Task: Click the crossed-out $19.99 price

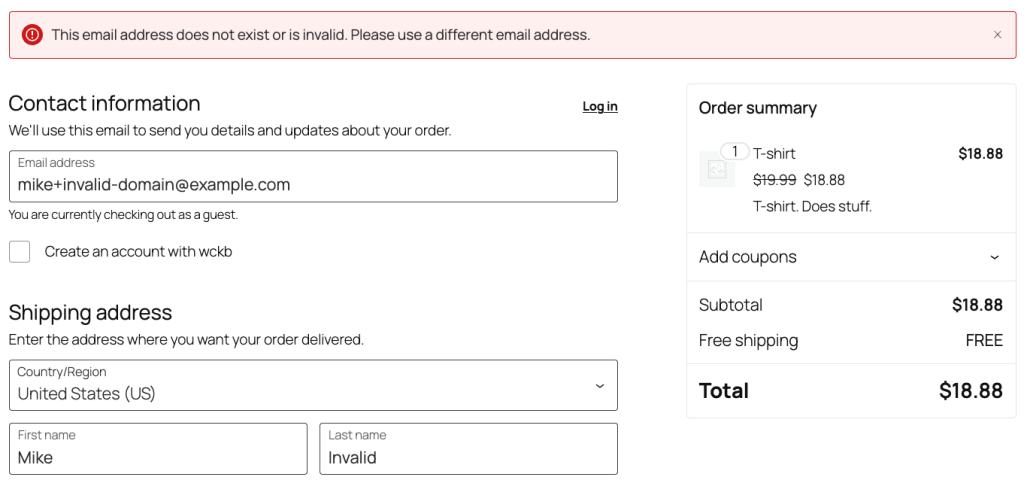Action: tap(774, 180)
